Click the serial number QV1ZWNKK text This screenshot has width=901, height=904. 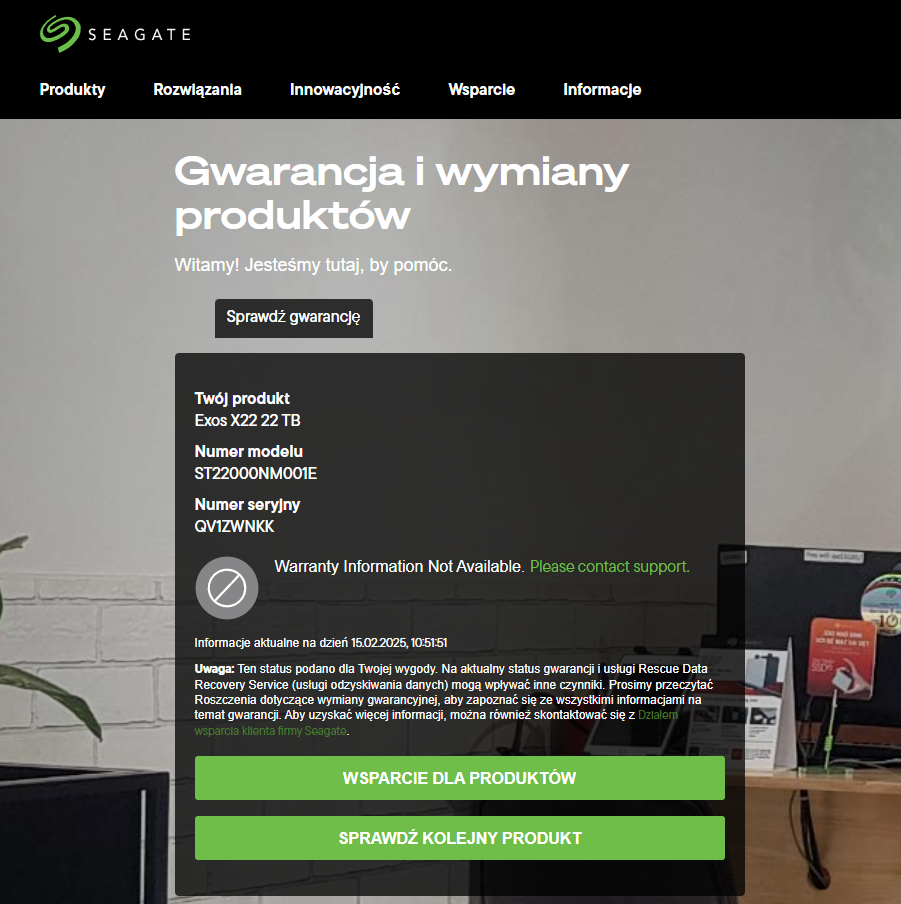(234, 526)
